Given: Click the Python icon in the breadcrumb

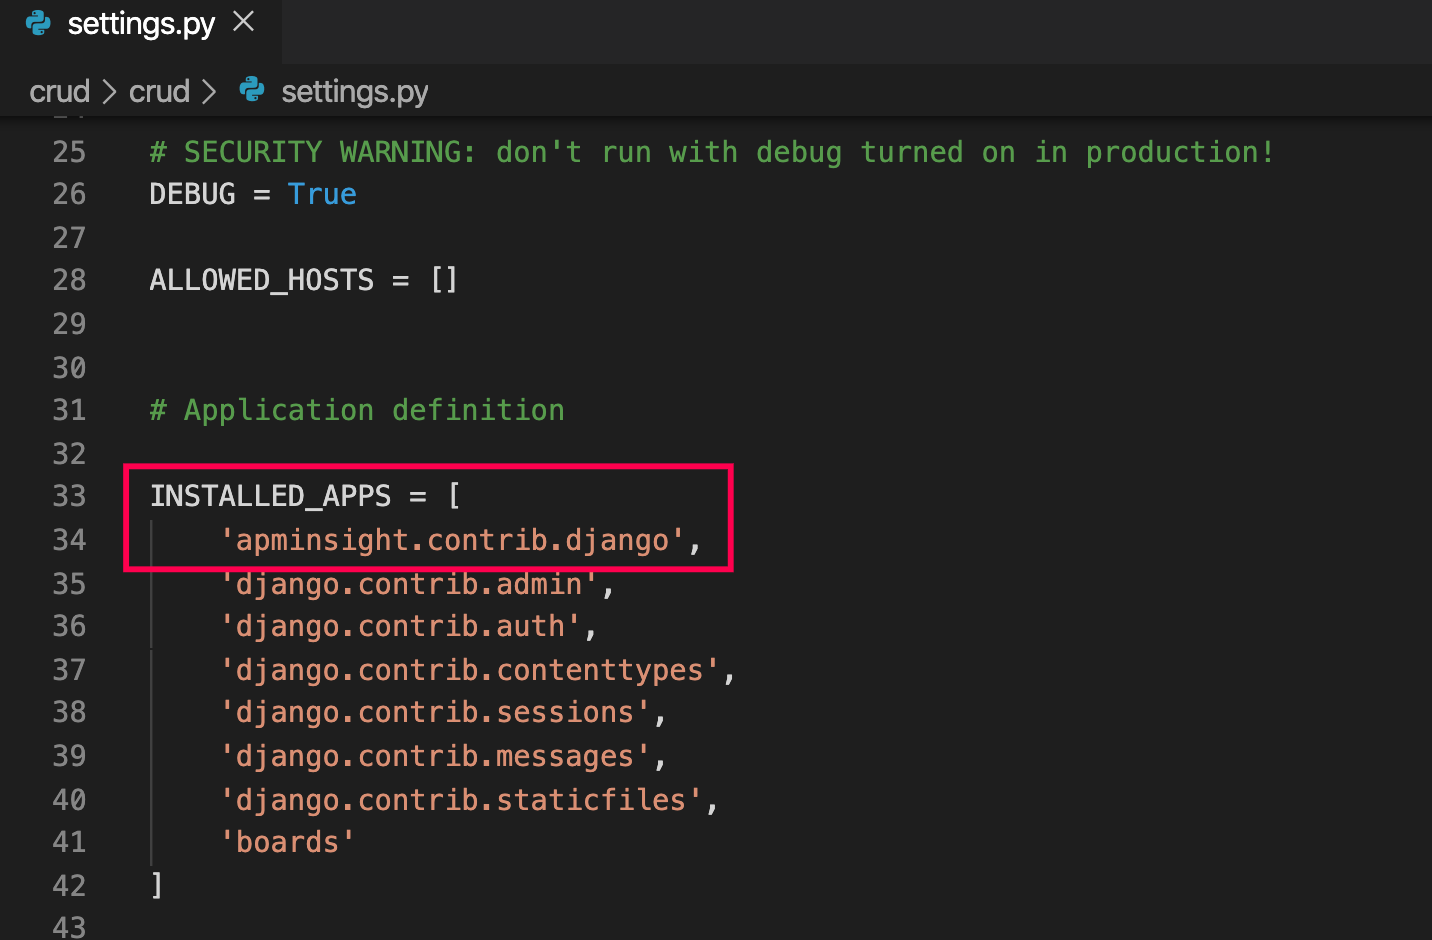Looking at the screenshot, I should pyautogui.click(x=252, y=90).
